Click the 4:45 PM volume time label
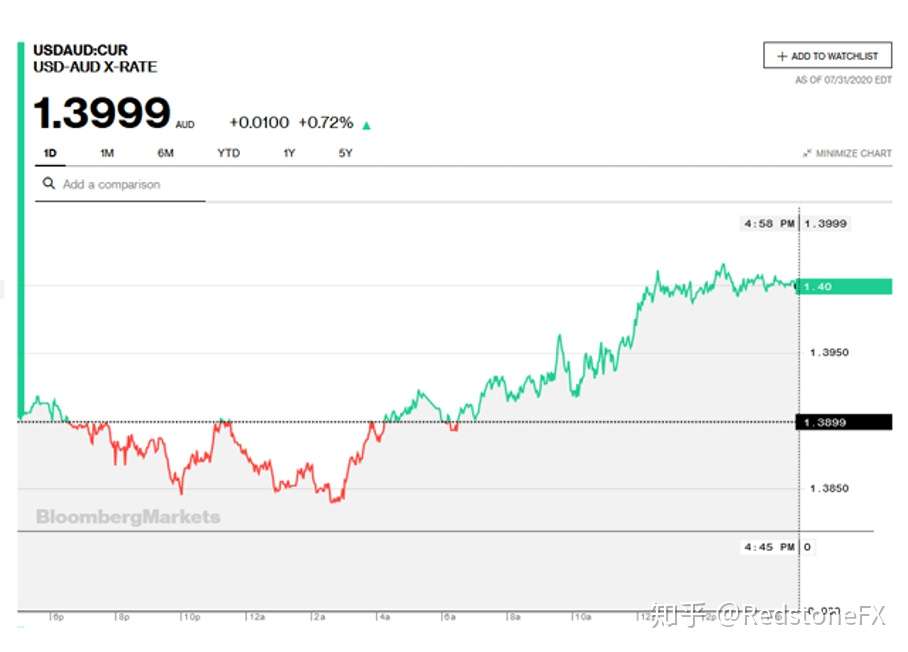The image size is (908, 652). pos(769,547)
